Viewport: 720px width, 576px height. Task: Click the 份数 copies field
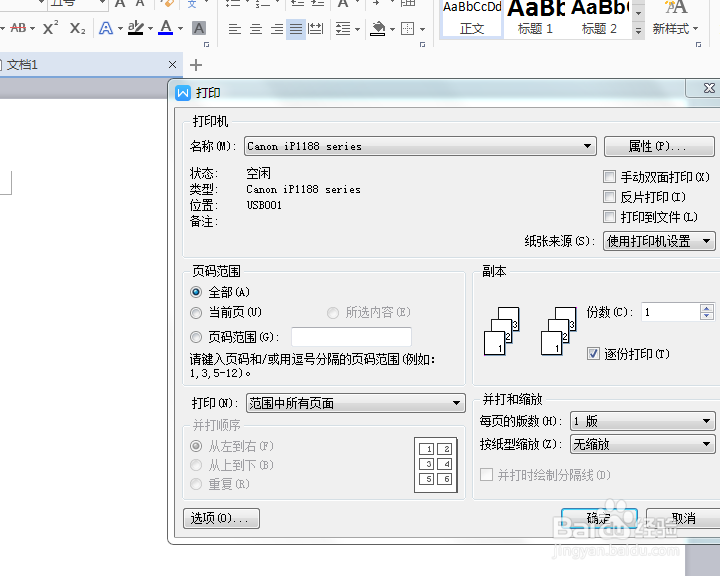point(670,312)
